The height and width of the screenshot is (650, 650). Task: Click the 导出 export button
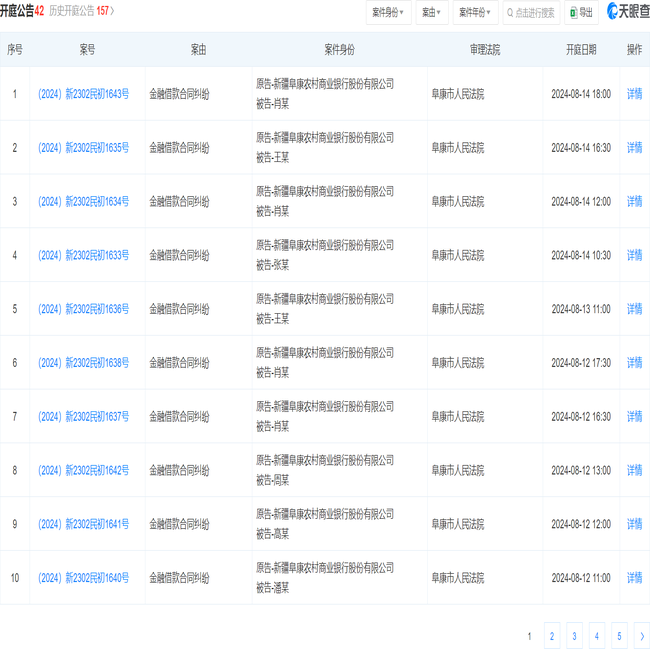pyautogui.click(x=581, y=12)
